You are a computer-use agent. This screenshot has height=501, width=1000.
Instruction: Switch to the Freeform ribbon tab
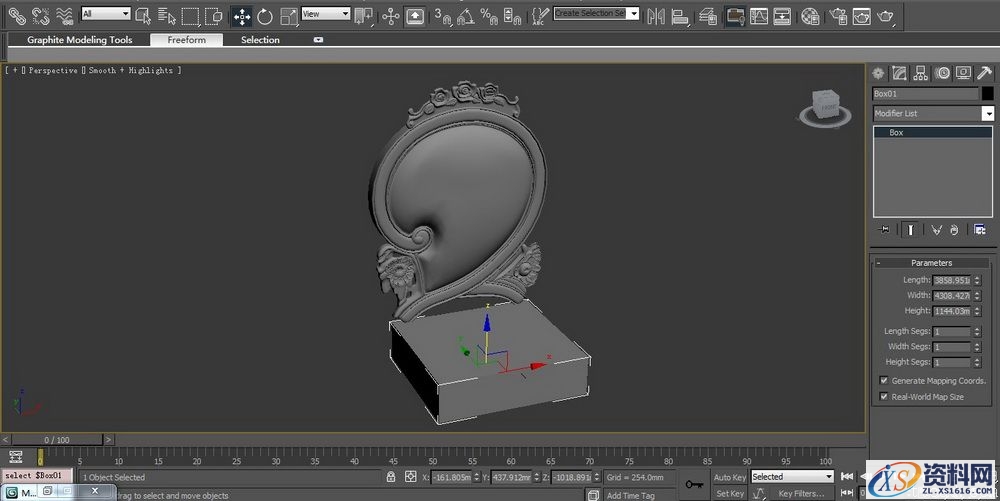(x=186, y=40)
